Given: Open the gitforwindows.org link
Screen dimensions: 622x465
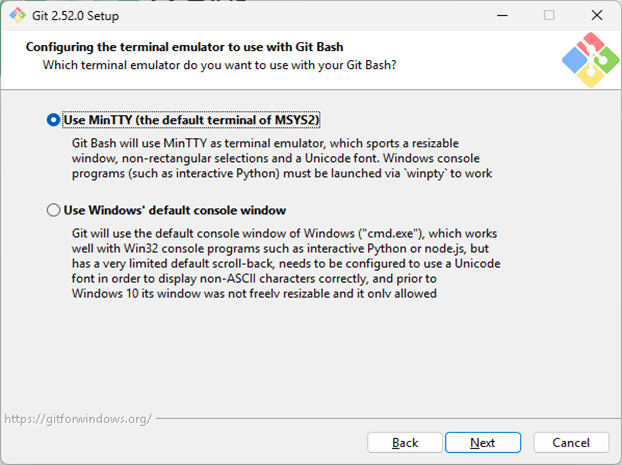Looking at the screenshot, I should coord(77,418).
